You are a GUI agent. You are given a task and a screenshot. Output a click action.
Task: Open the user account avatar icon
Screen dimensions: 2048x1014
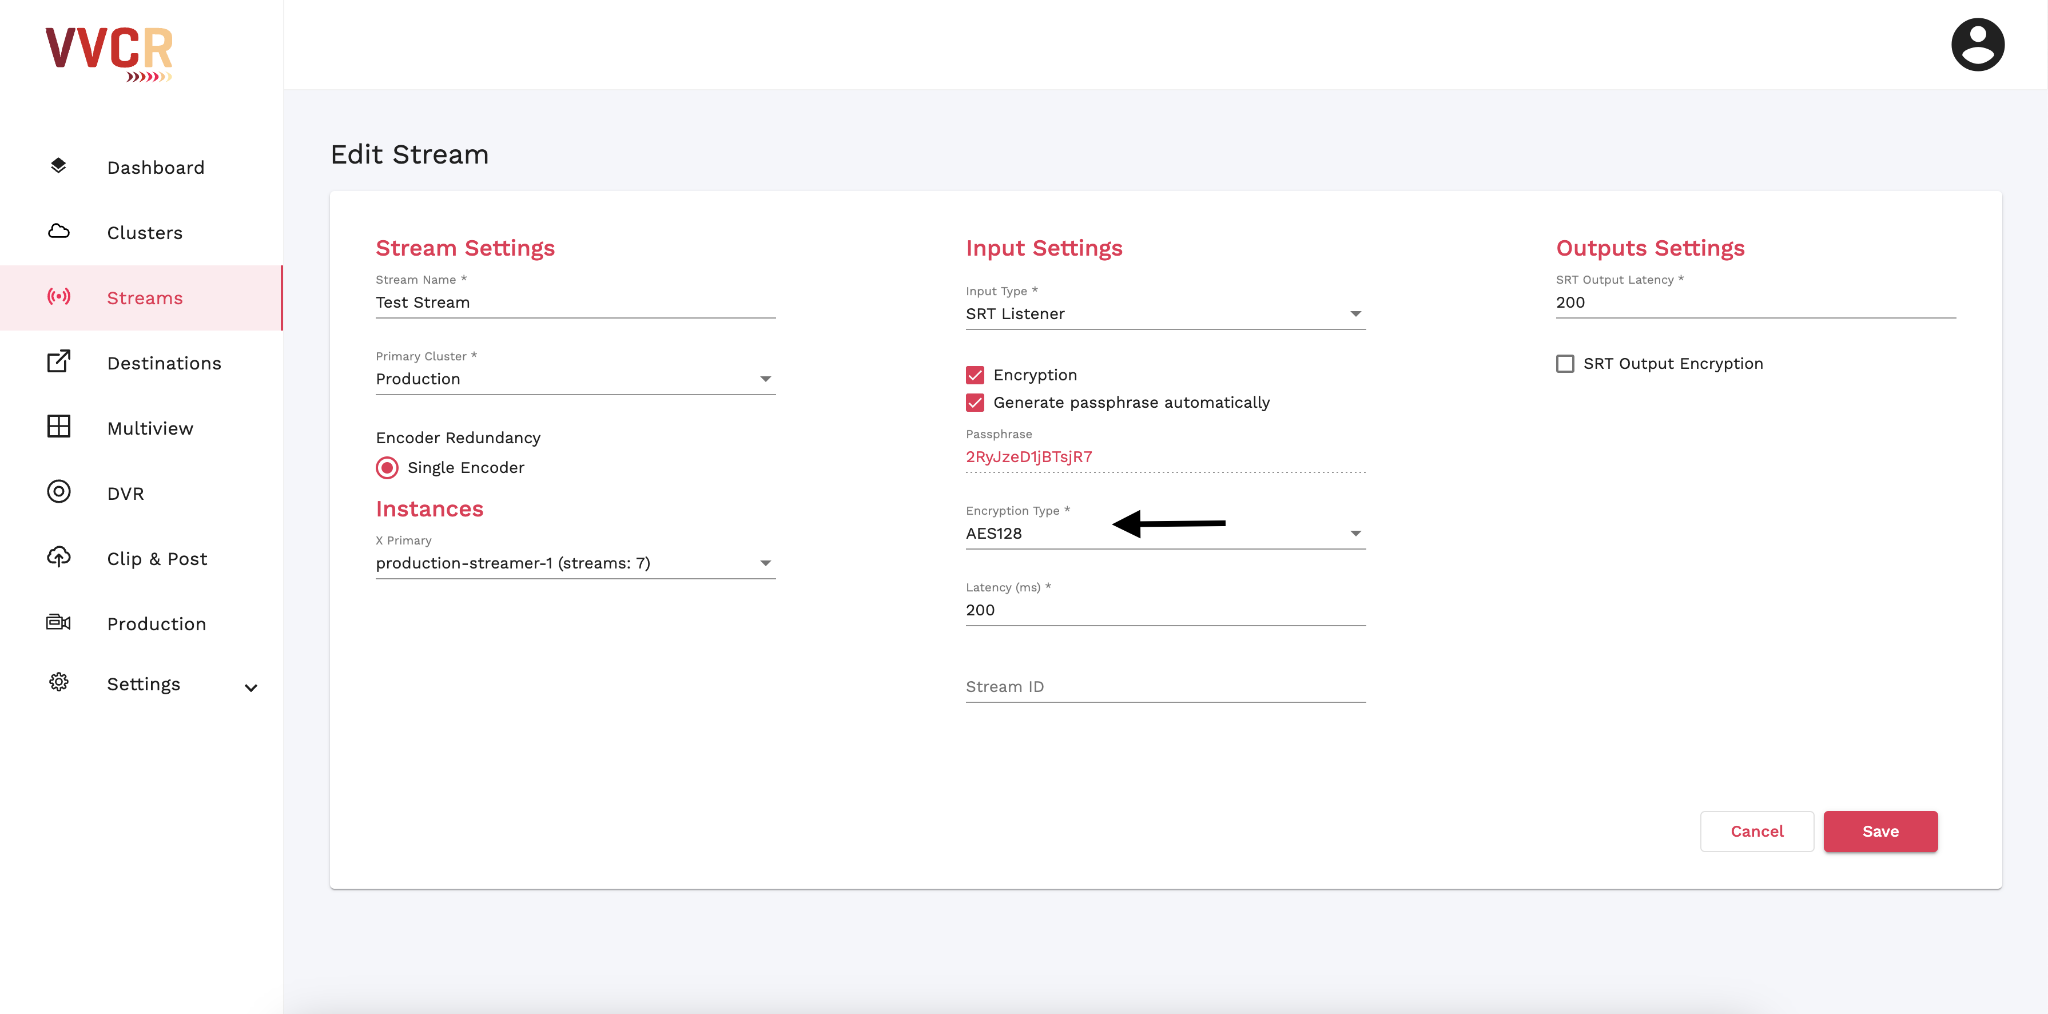click(1977, 45)
